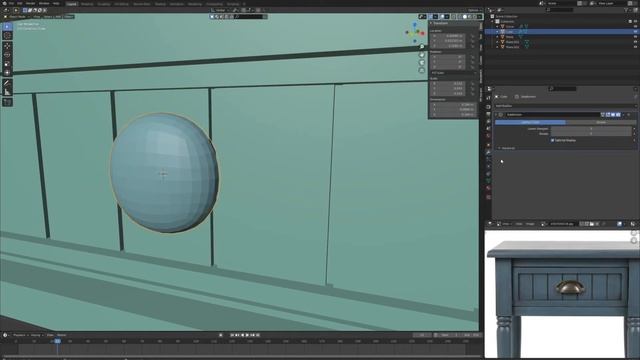Open the World properties tab
Screen dimensions: 640x360
(488, 135)
